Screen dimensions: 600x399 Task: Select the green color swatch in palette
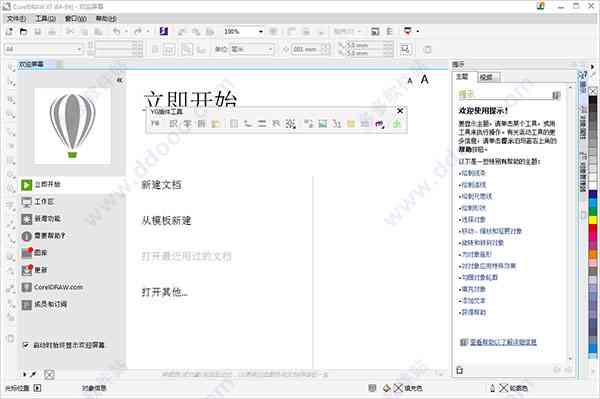tap(593, 212)
